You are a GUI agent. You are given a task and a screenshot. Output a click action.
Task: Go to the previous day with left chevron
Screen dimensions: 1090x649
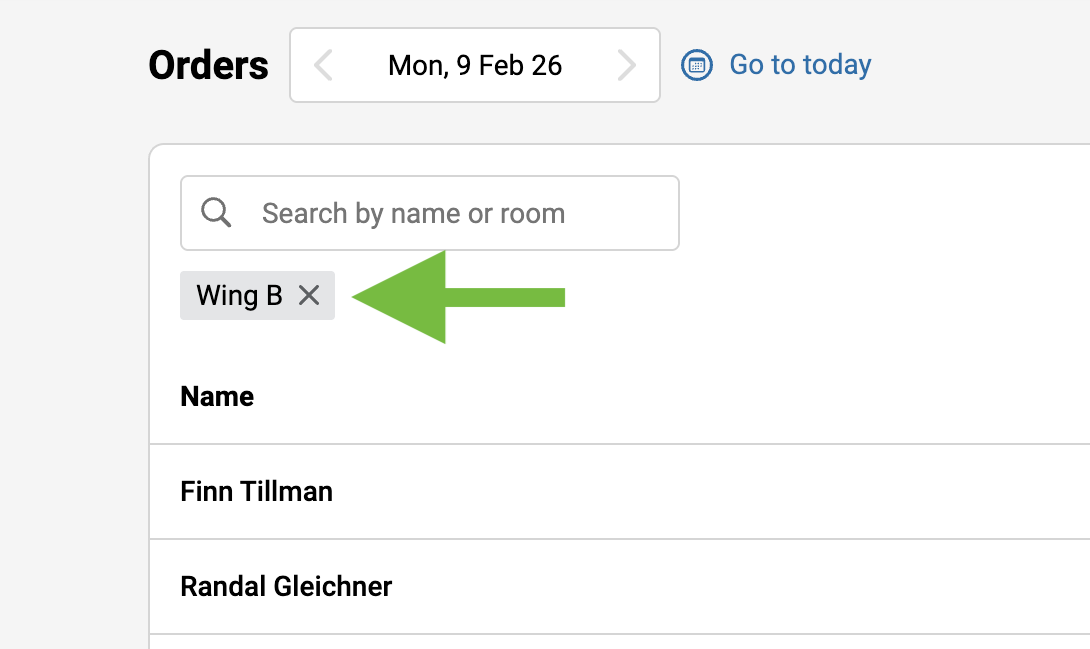pyautogui.click(x=323, y=66)
